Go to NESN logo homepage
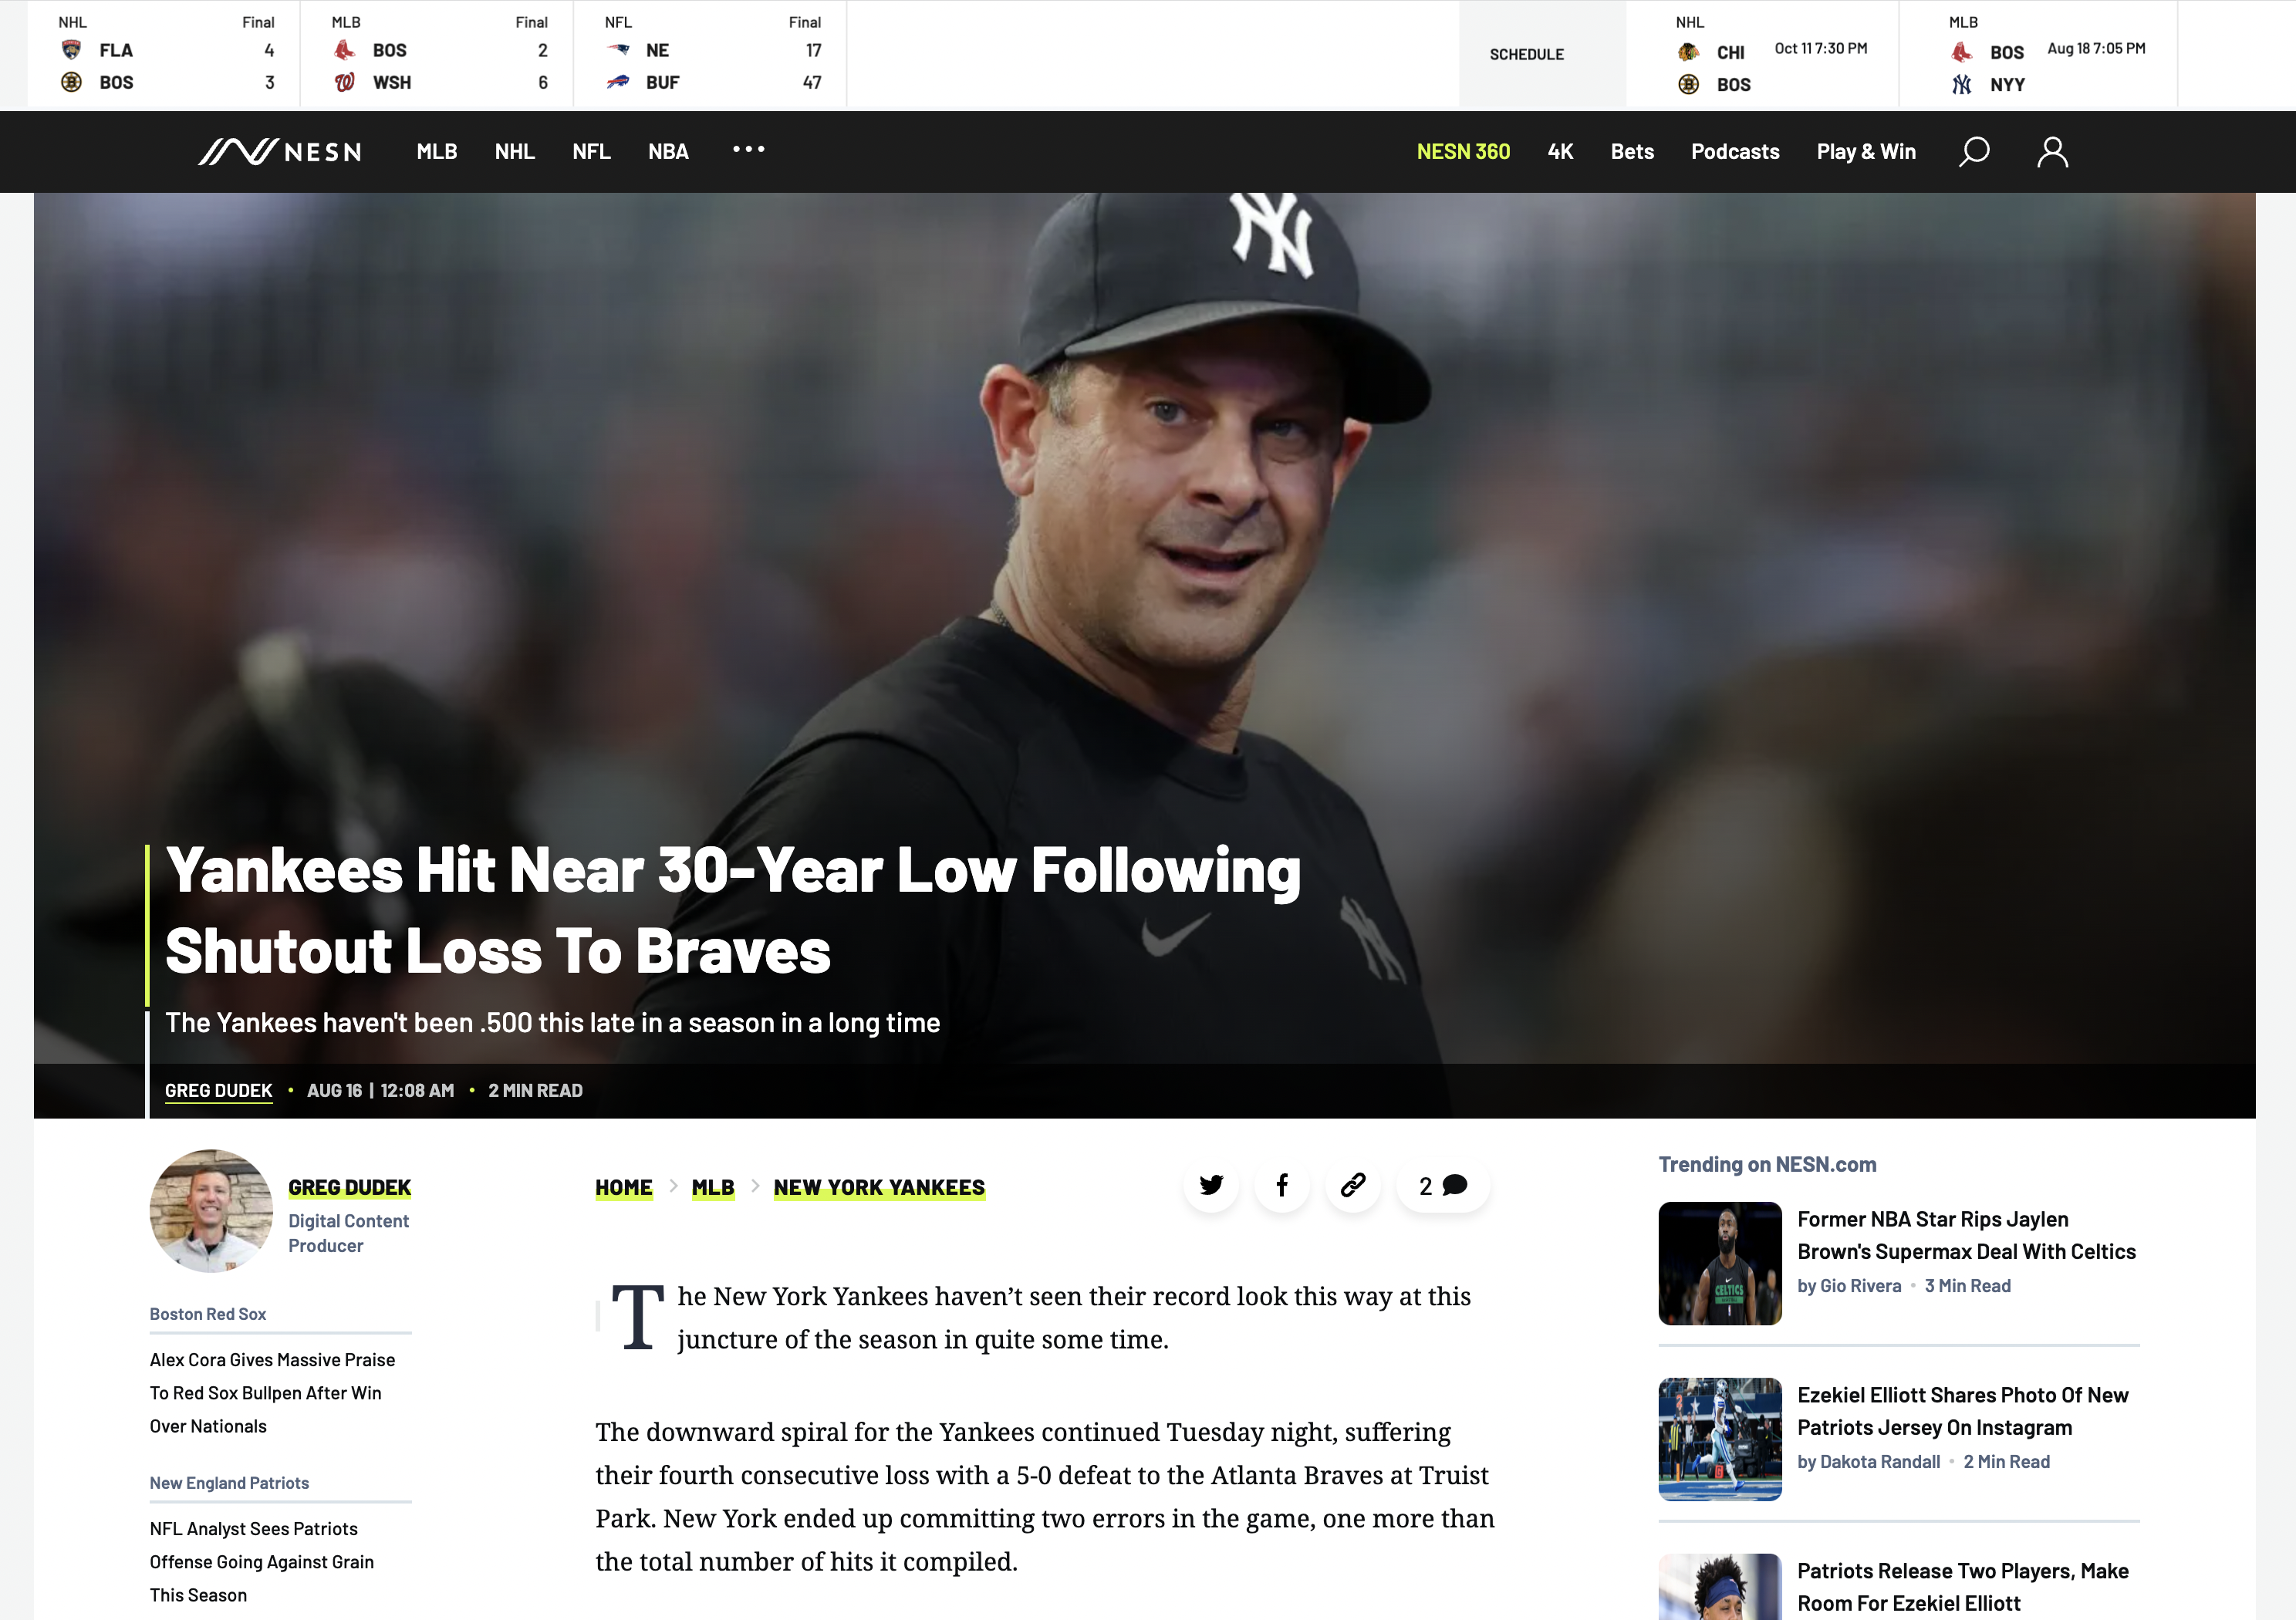This screenshot has height=1620, width=2296. point(279,152)
